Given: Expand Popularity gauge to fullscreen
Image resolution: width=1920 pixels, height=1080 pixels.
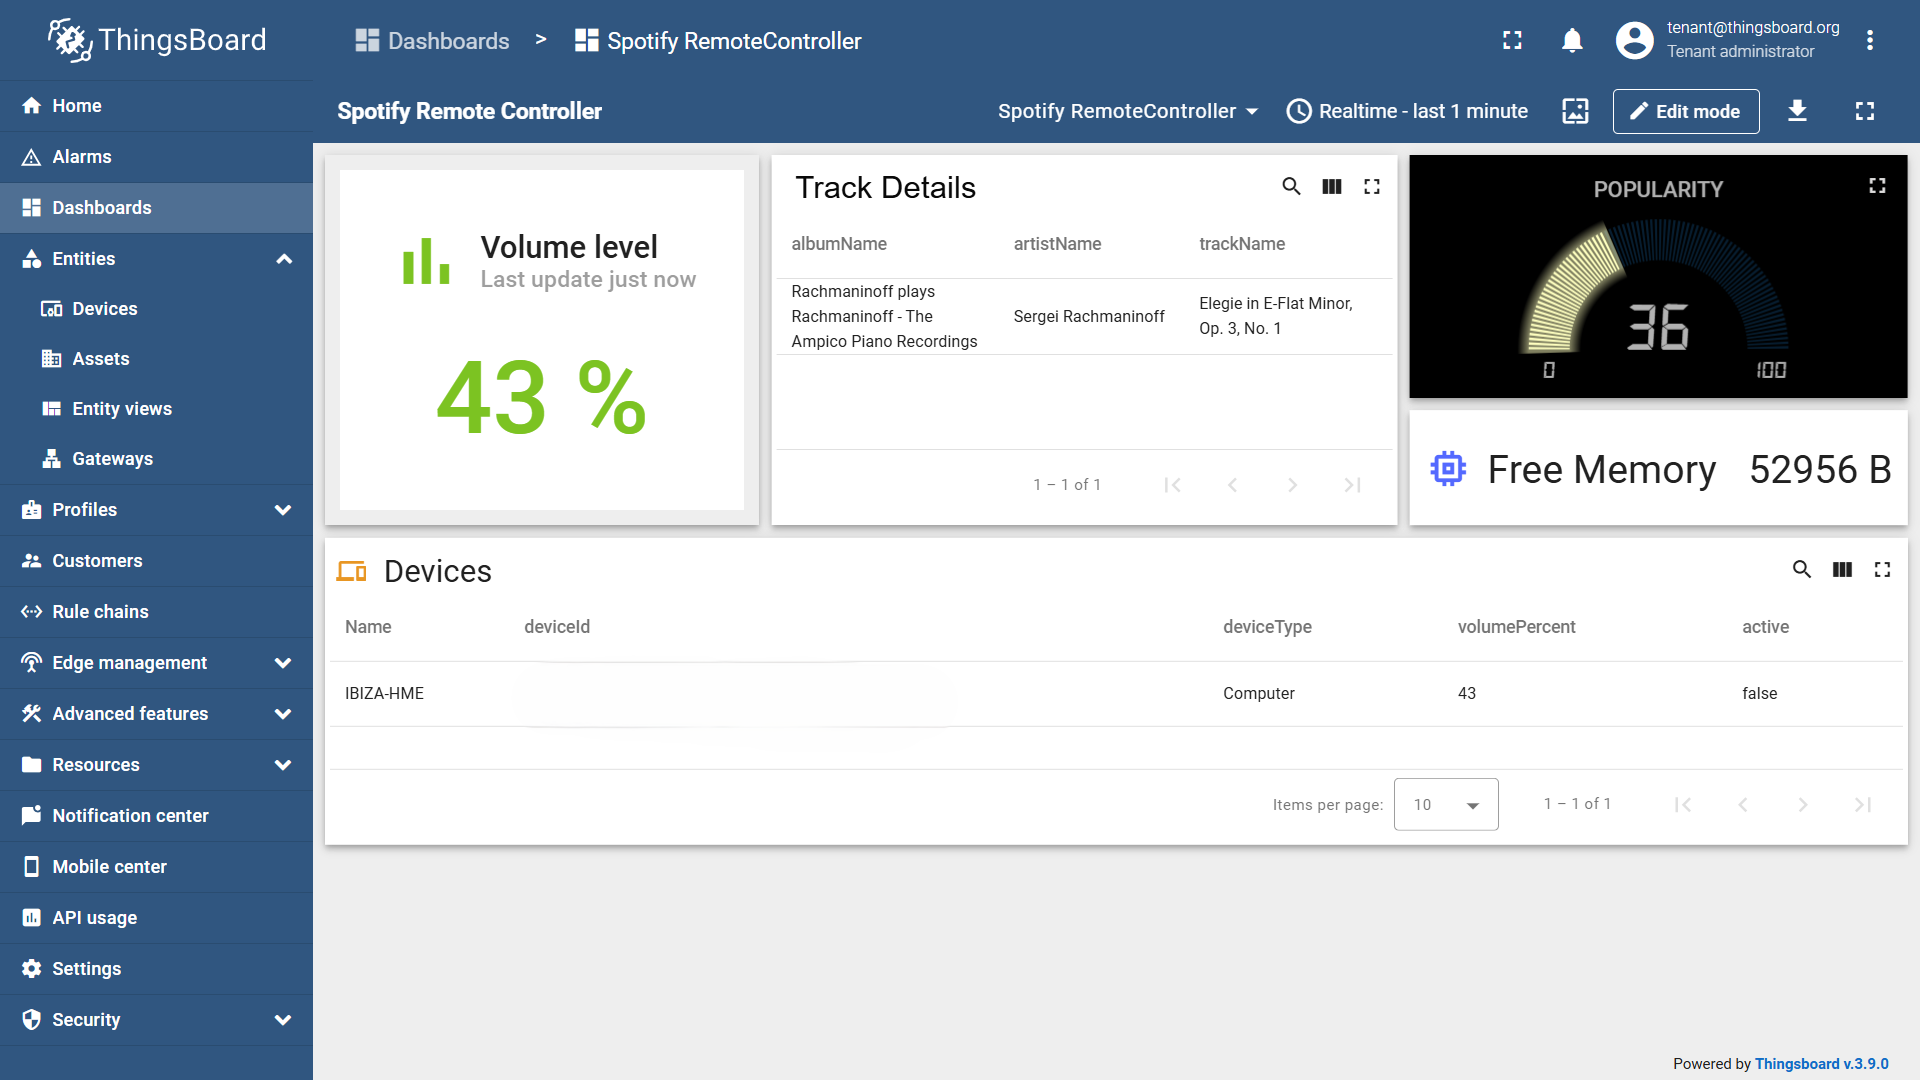Looking at the screenshot, I should pos(1877,185).
